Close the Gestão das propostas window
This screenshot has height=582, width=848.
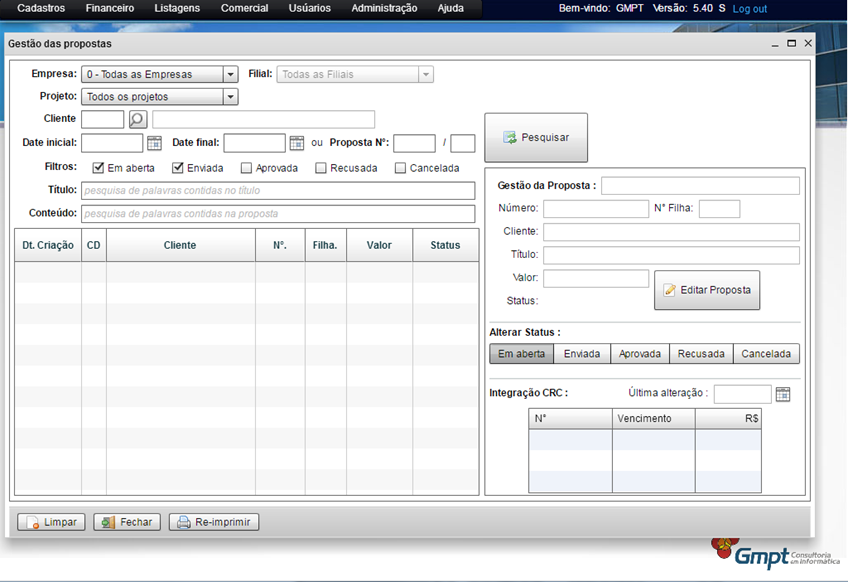[808, 43]
